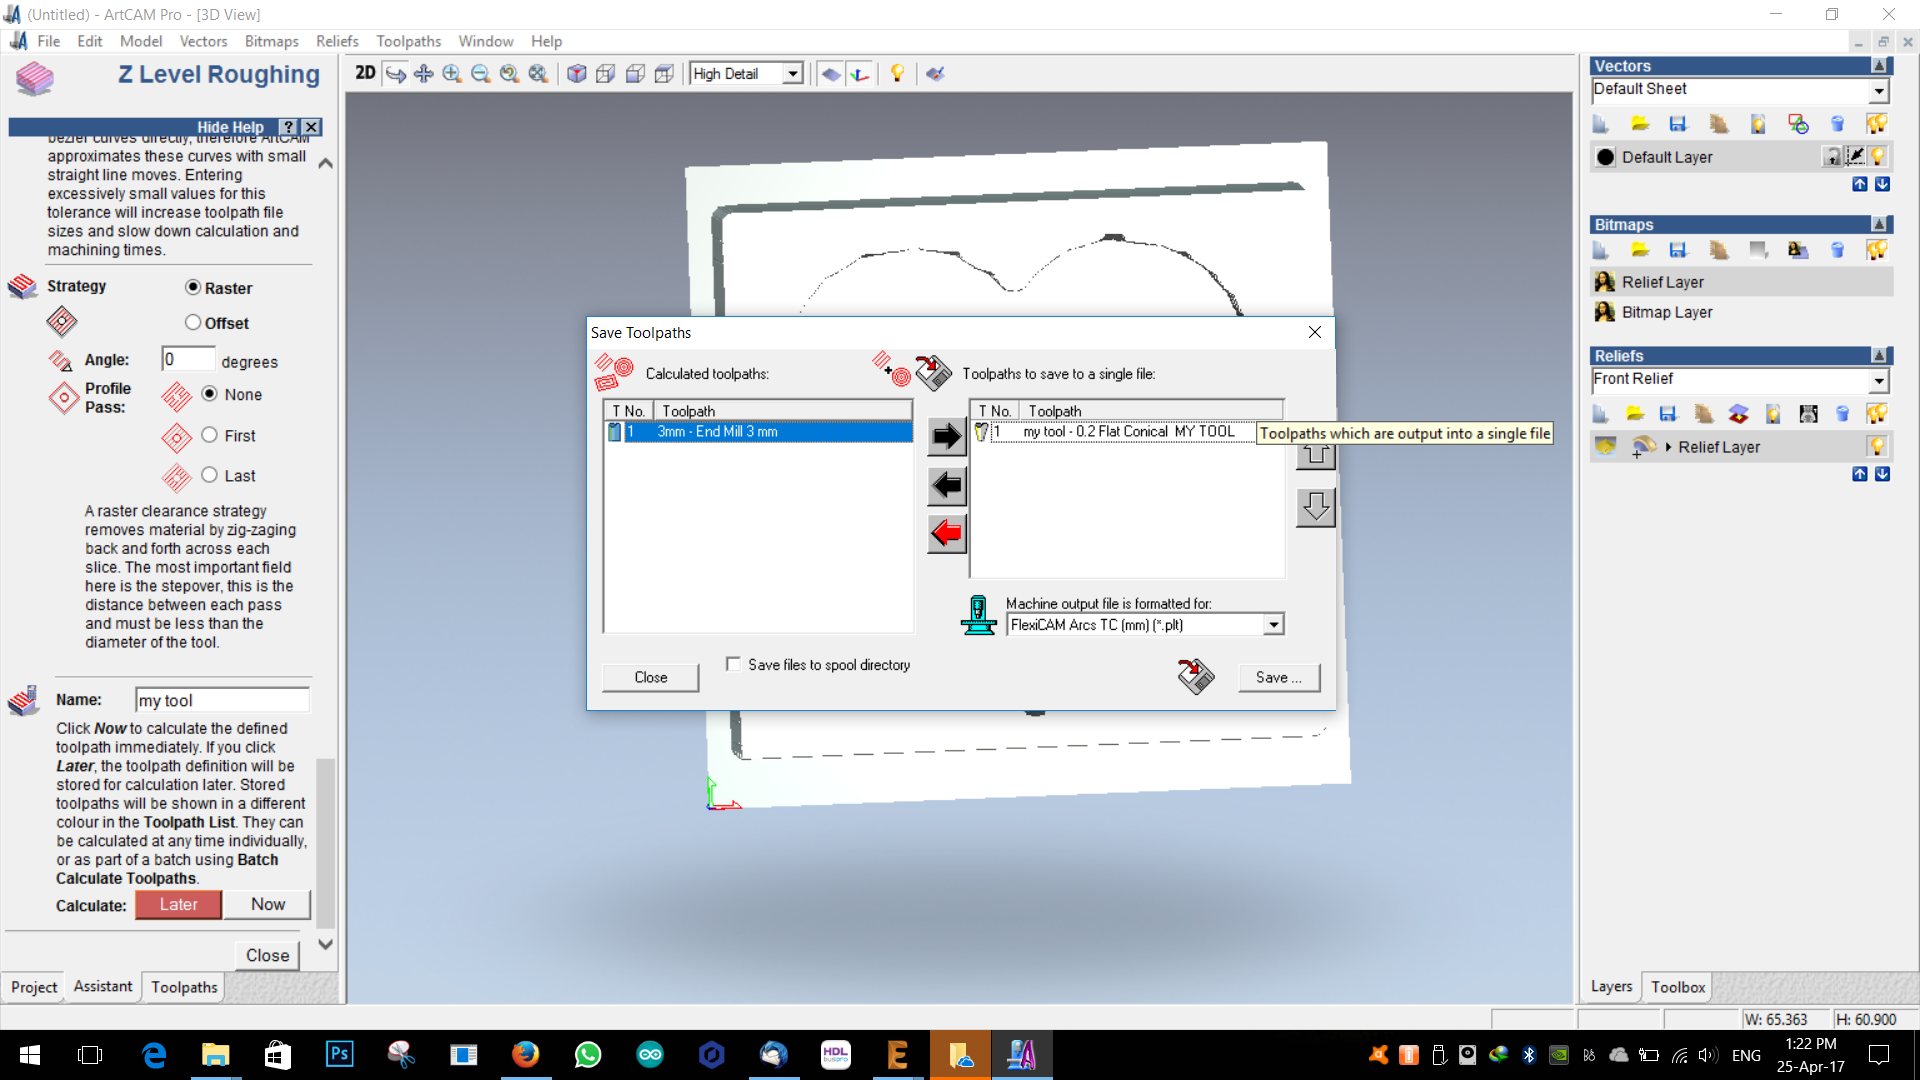Open the Front Relief dropdown
This screenshot has height=1080, width=1920.
point(1878,380)
